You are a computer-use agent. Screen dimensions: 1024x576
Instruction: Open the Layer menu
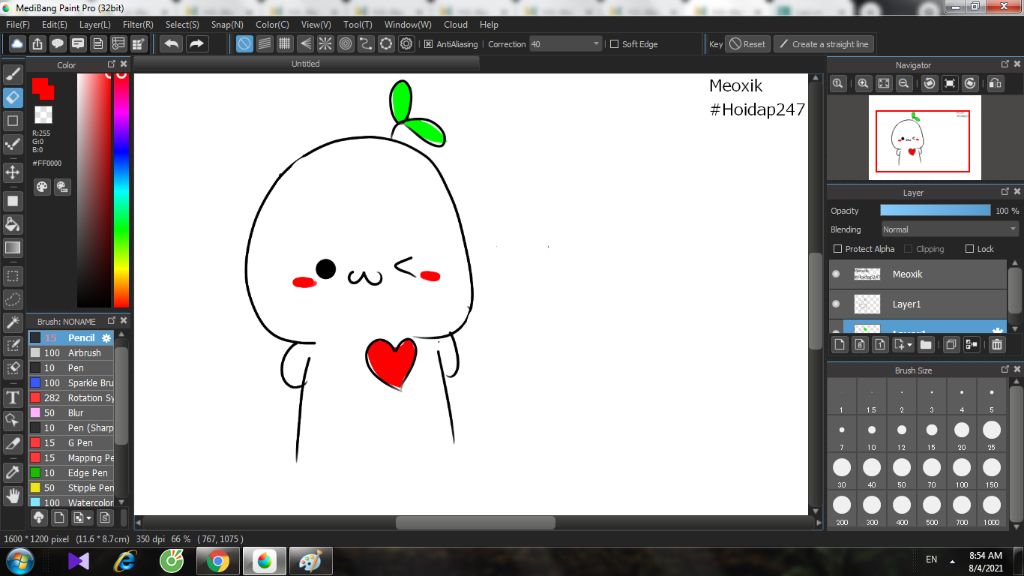[95, 24]
